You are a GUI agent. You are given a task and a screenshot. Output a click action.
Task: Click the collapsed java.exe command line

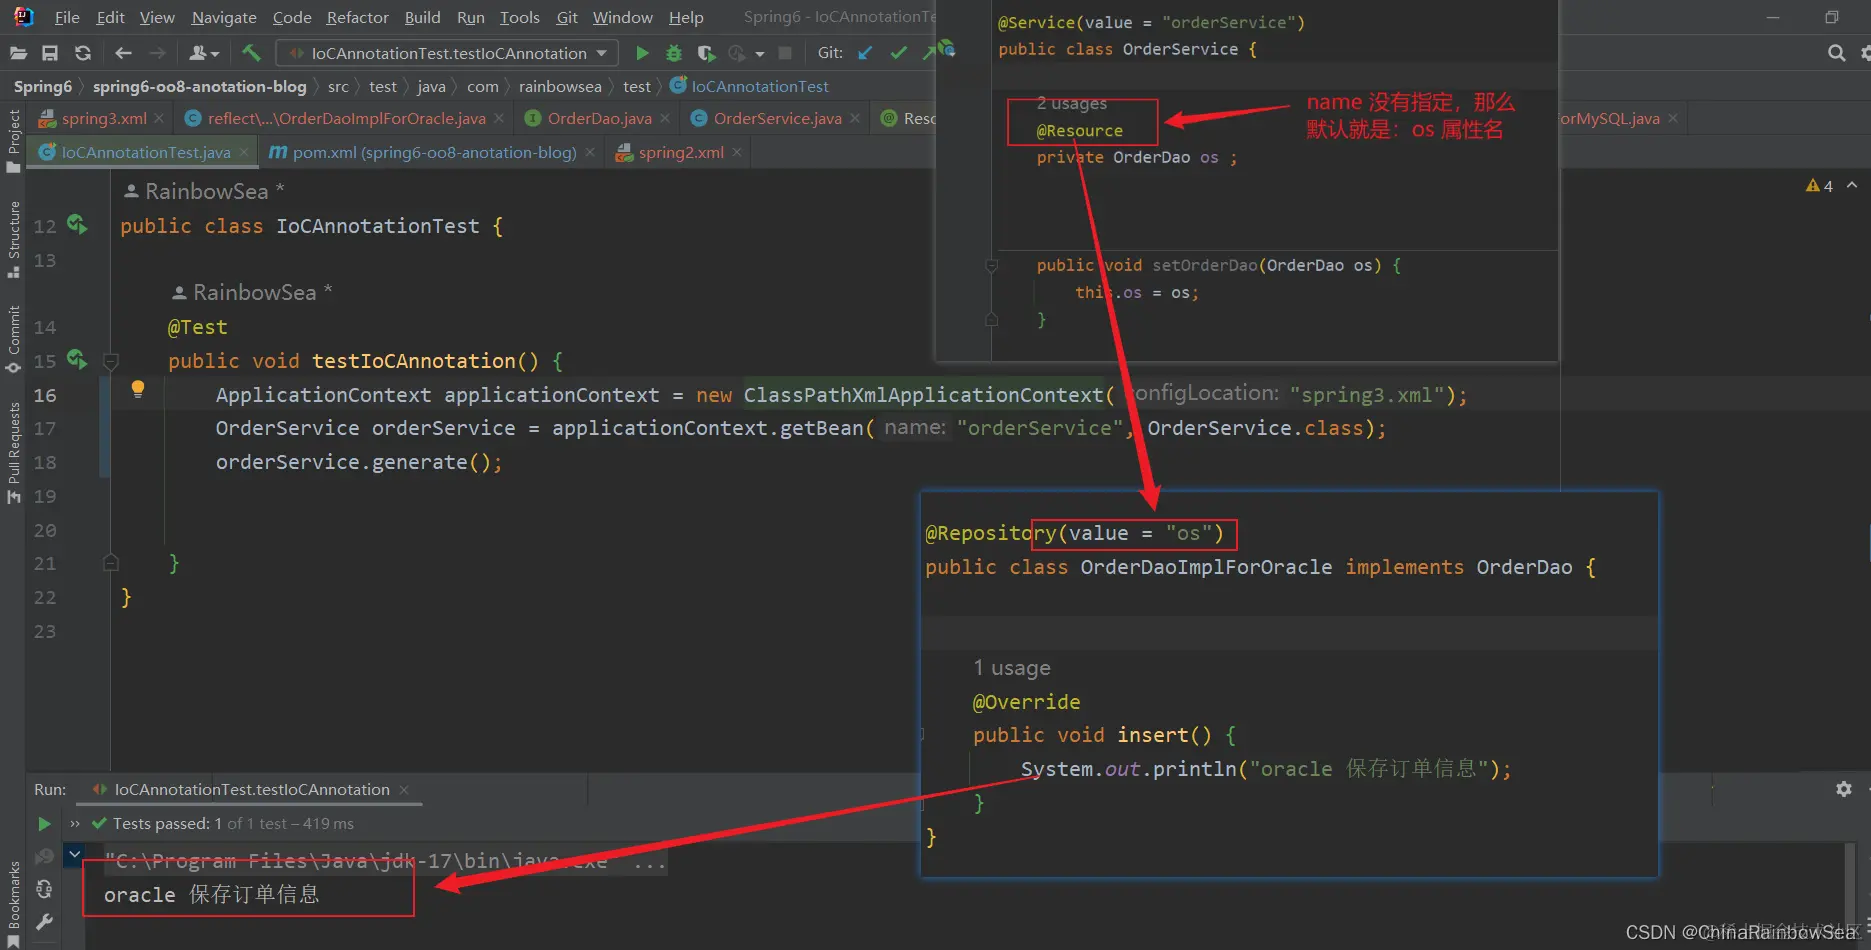click(384, 861)
